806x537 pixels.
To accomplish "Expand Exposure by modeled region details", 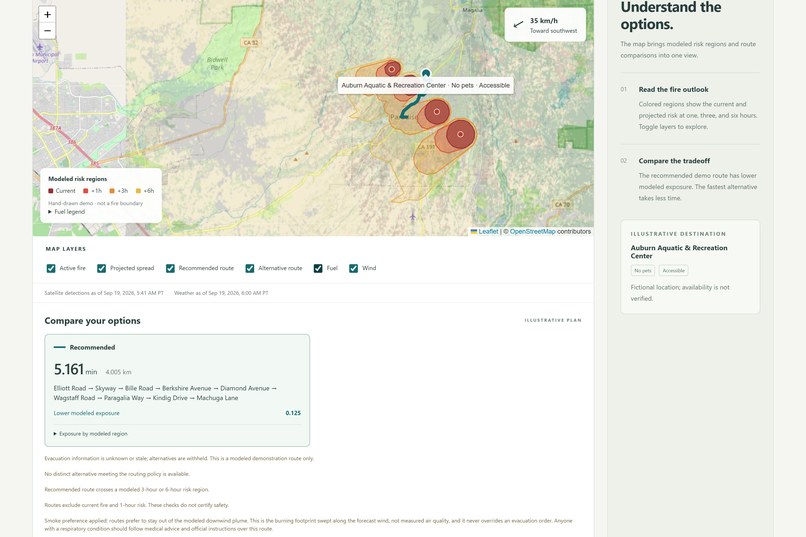I will [90, 434].
